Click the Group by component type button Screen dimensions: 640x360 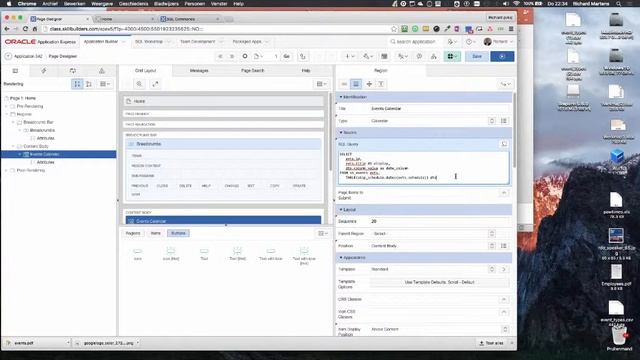tap(77, 84)
